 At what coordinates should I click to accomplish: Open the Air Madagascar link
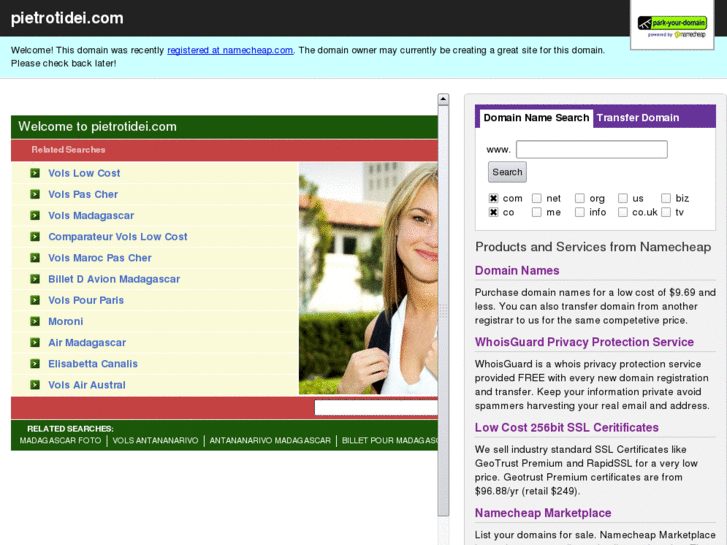[87, 343]
